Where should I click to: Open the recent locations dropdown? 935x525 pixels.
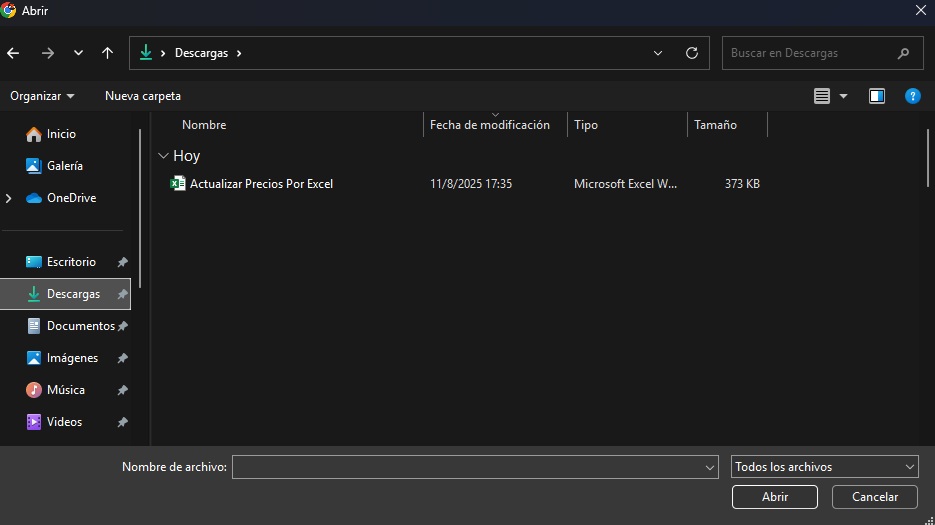[x=78, y=53]
